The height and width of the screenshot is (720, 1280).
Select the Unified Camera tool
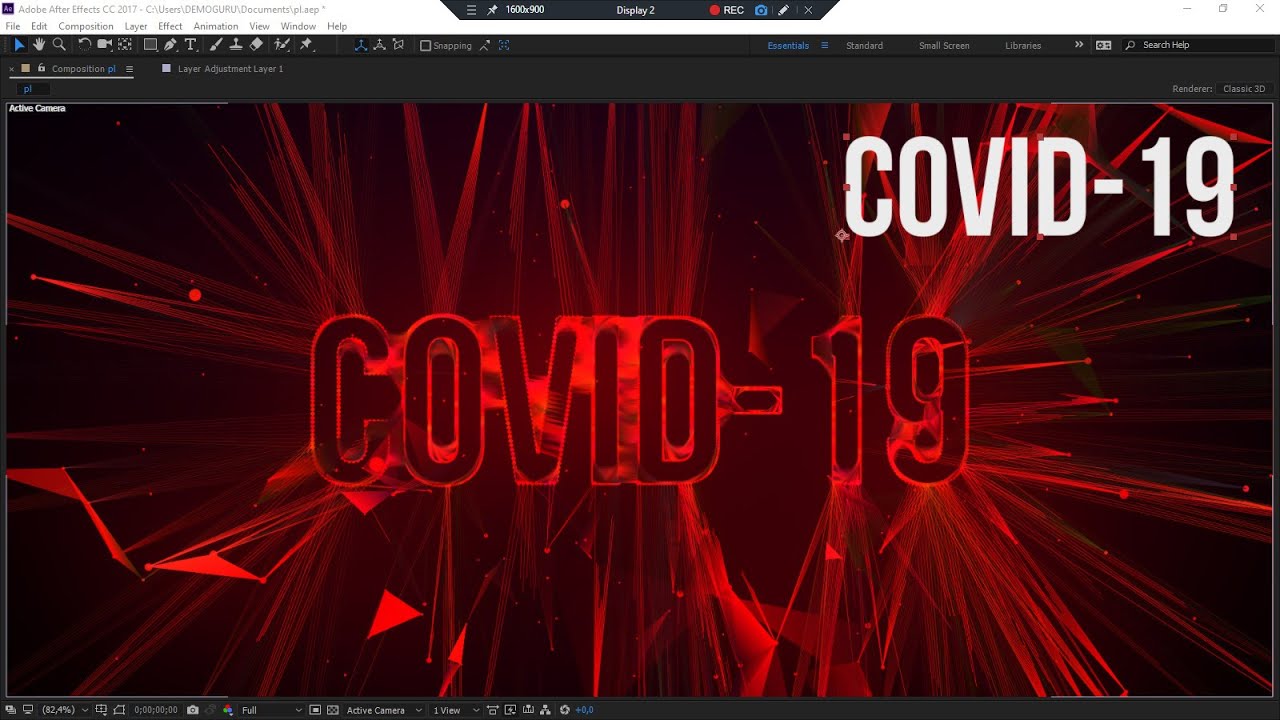pos(104,45)
